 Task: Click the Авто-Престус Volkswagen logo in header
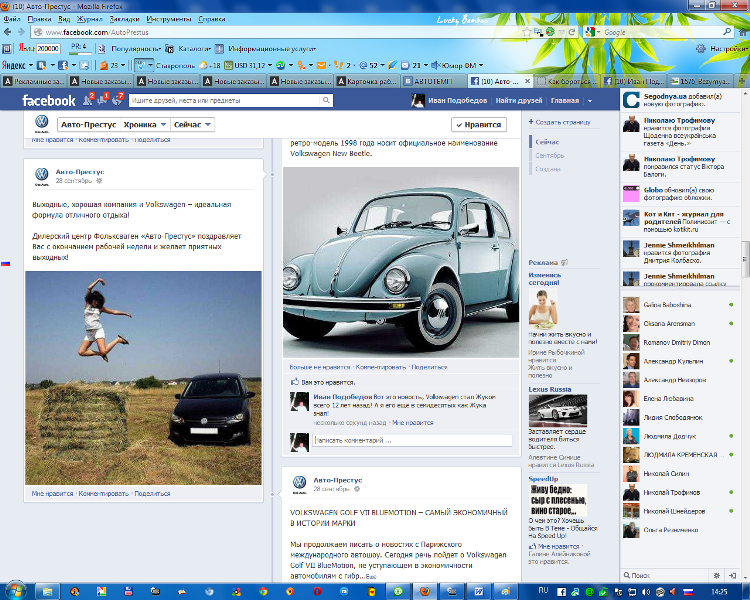pos(42,124)
